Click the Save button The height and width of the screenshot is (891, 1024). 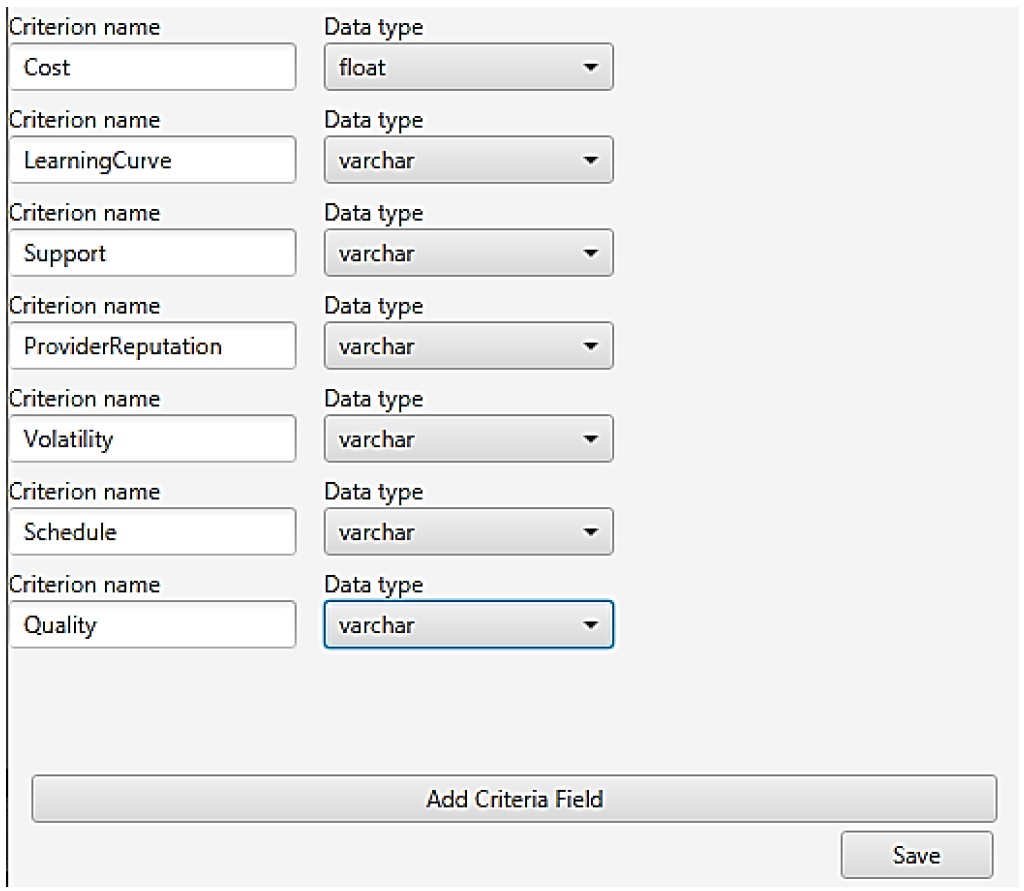click(x=916, y=855)
